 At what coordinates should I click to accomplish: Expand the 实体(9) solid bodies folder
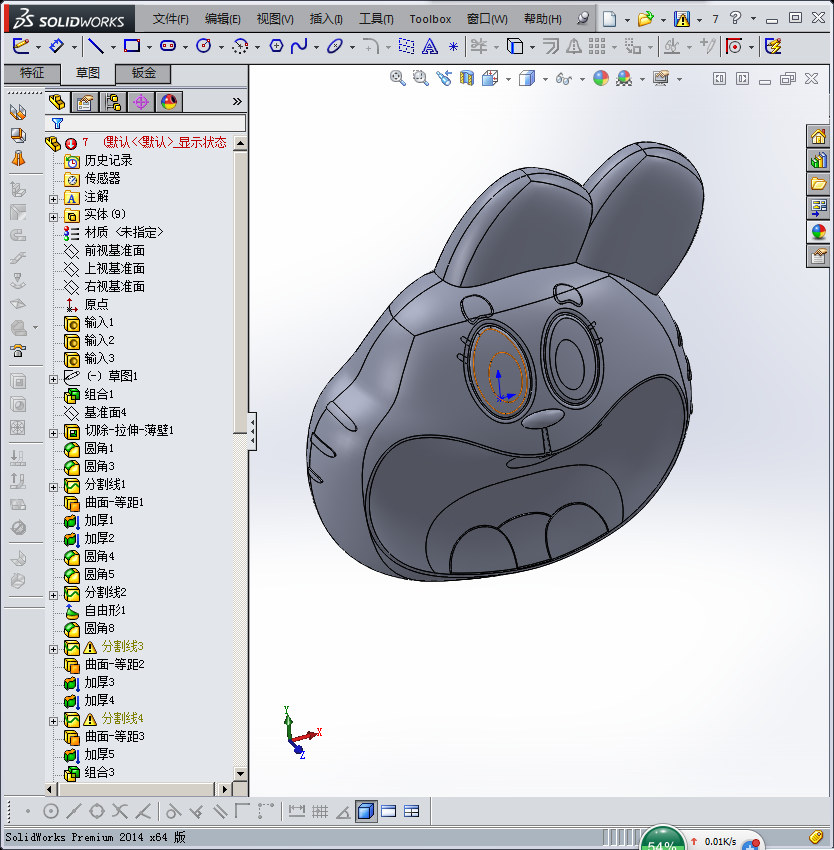(x=53, y=217)
